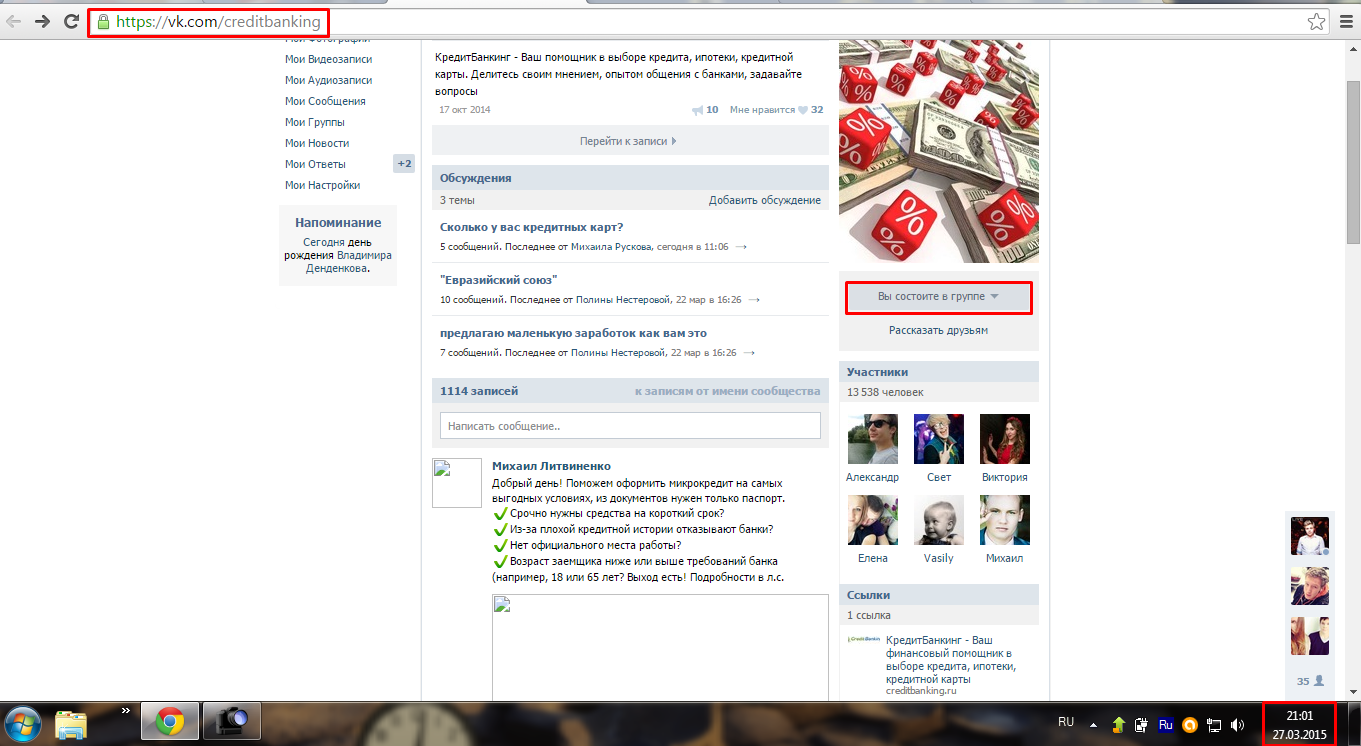Image resolution: width=1361 pixels, height=746 pixels.
Task: Click the +2 answers counter badge
Action: 404,164
